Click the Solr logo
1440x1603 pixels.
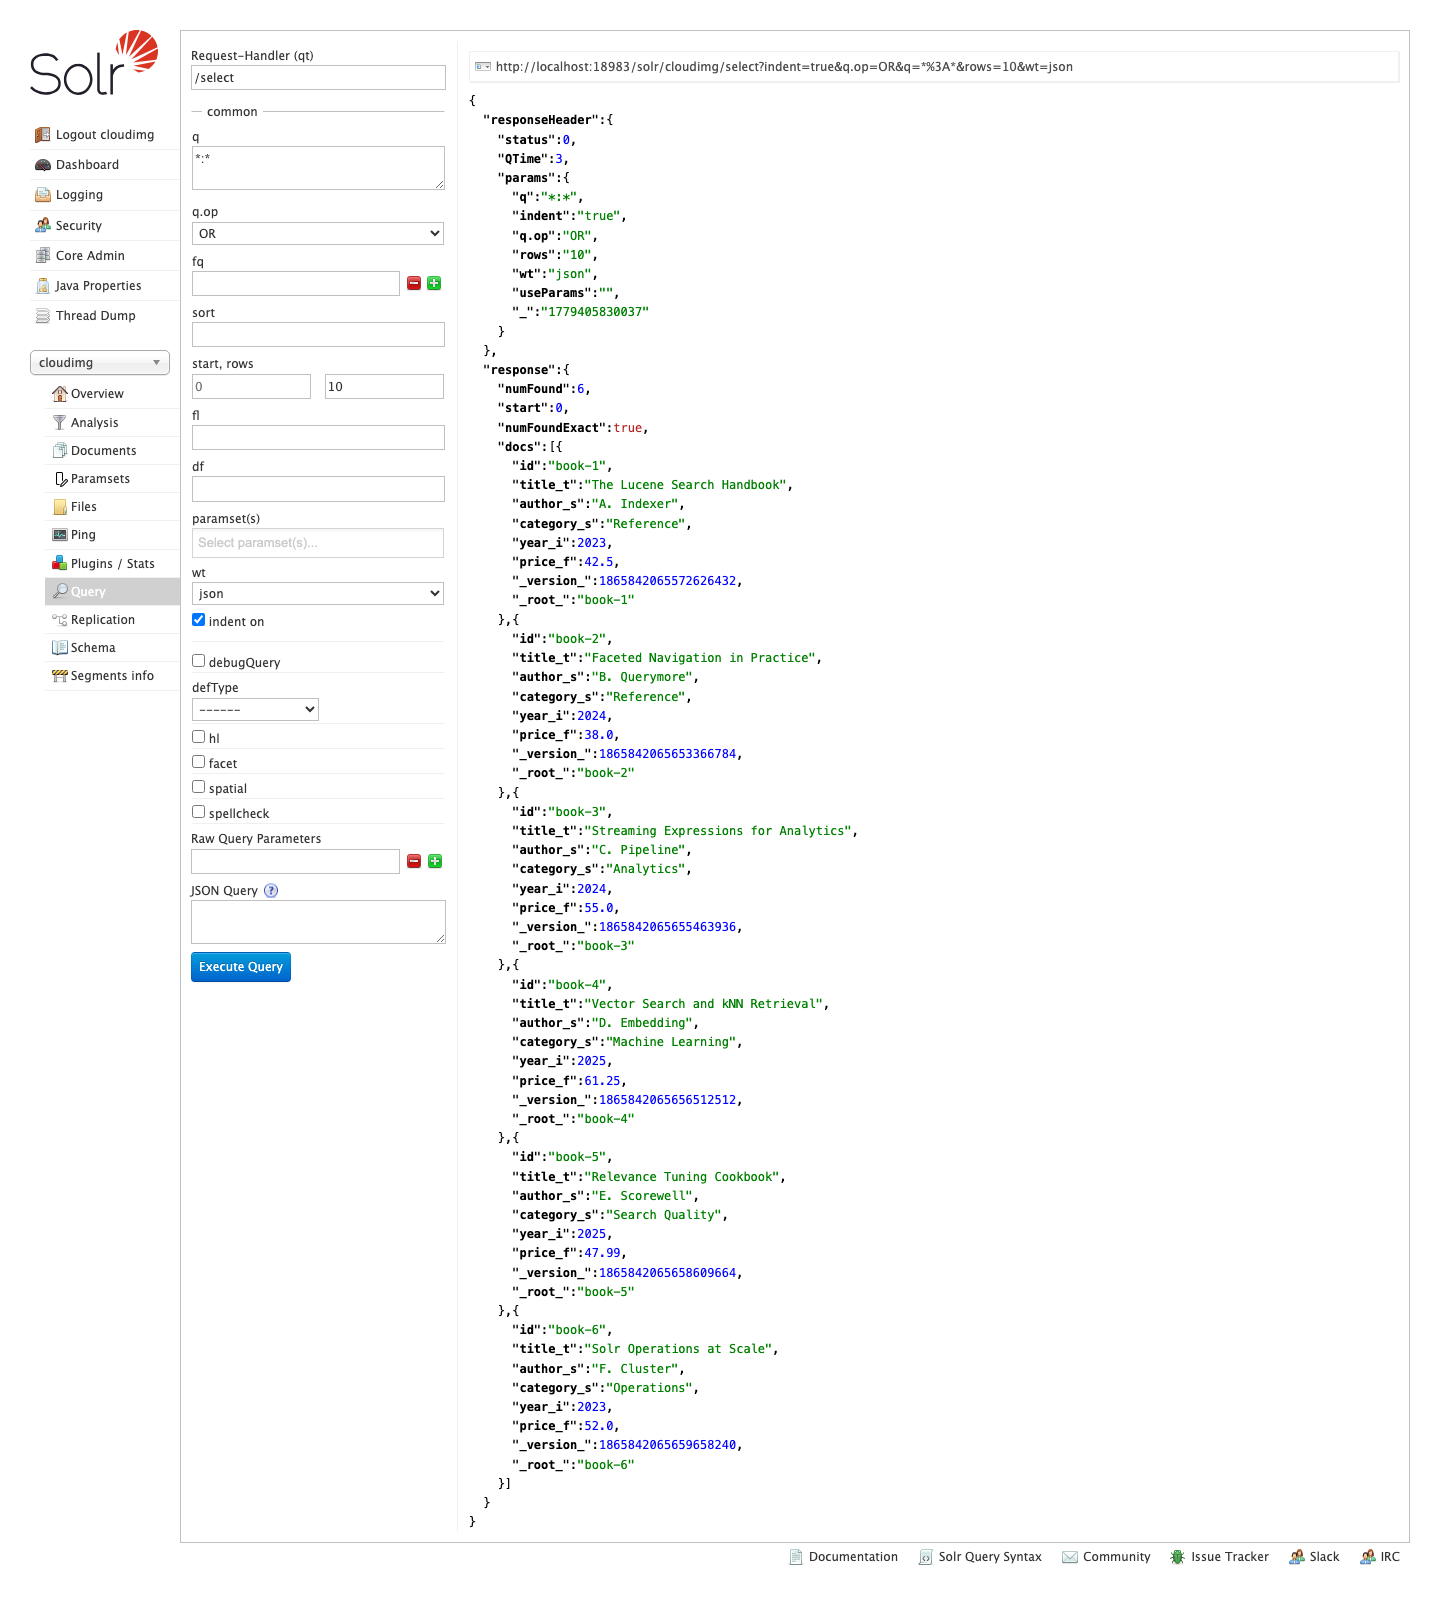pyautogui.click(x=94, y=63)
